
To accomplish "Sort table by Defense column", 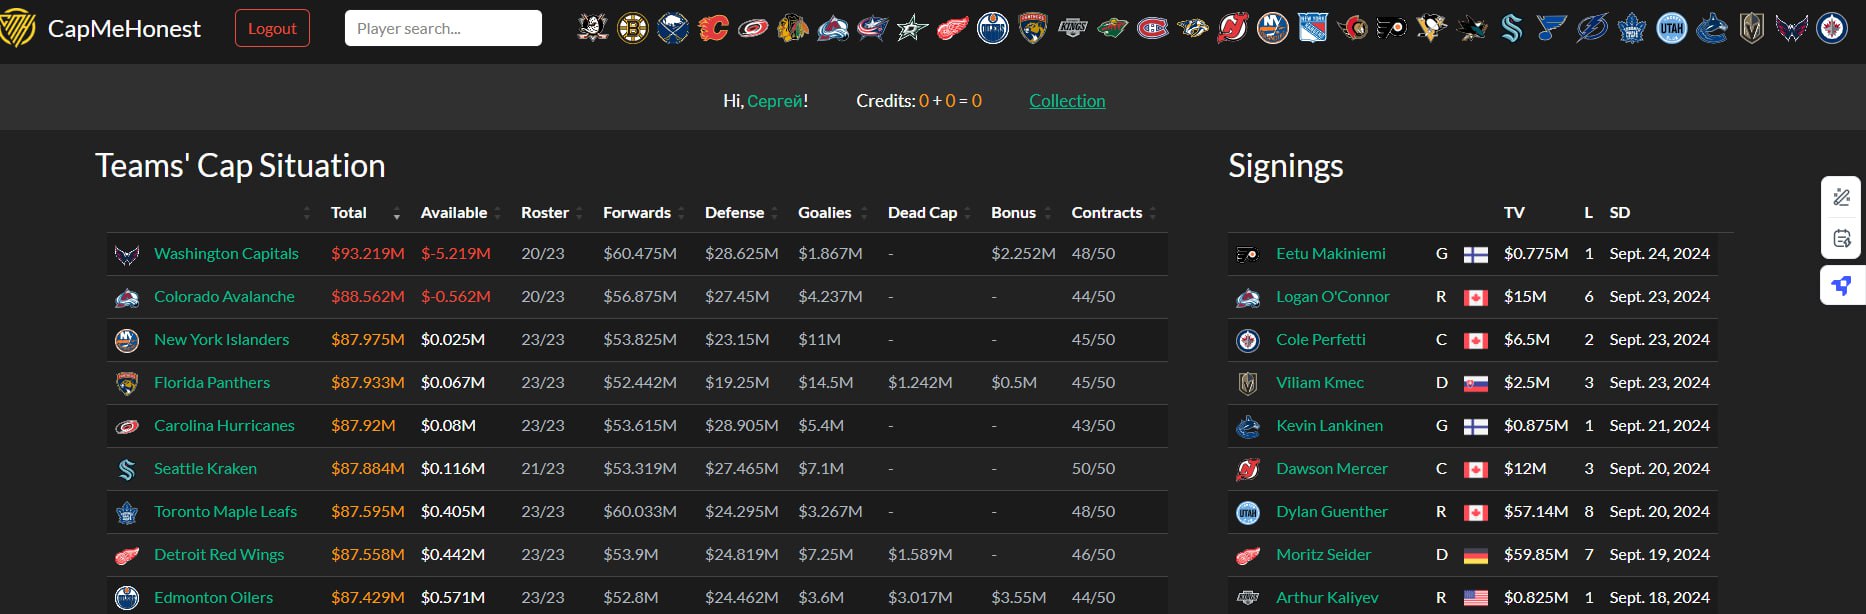I will (x=740, y=213).
